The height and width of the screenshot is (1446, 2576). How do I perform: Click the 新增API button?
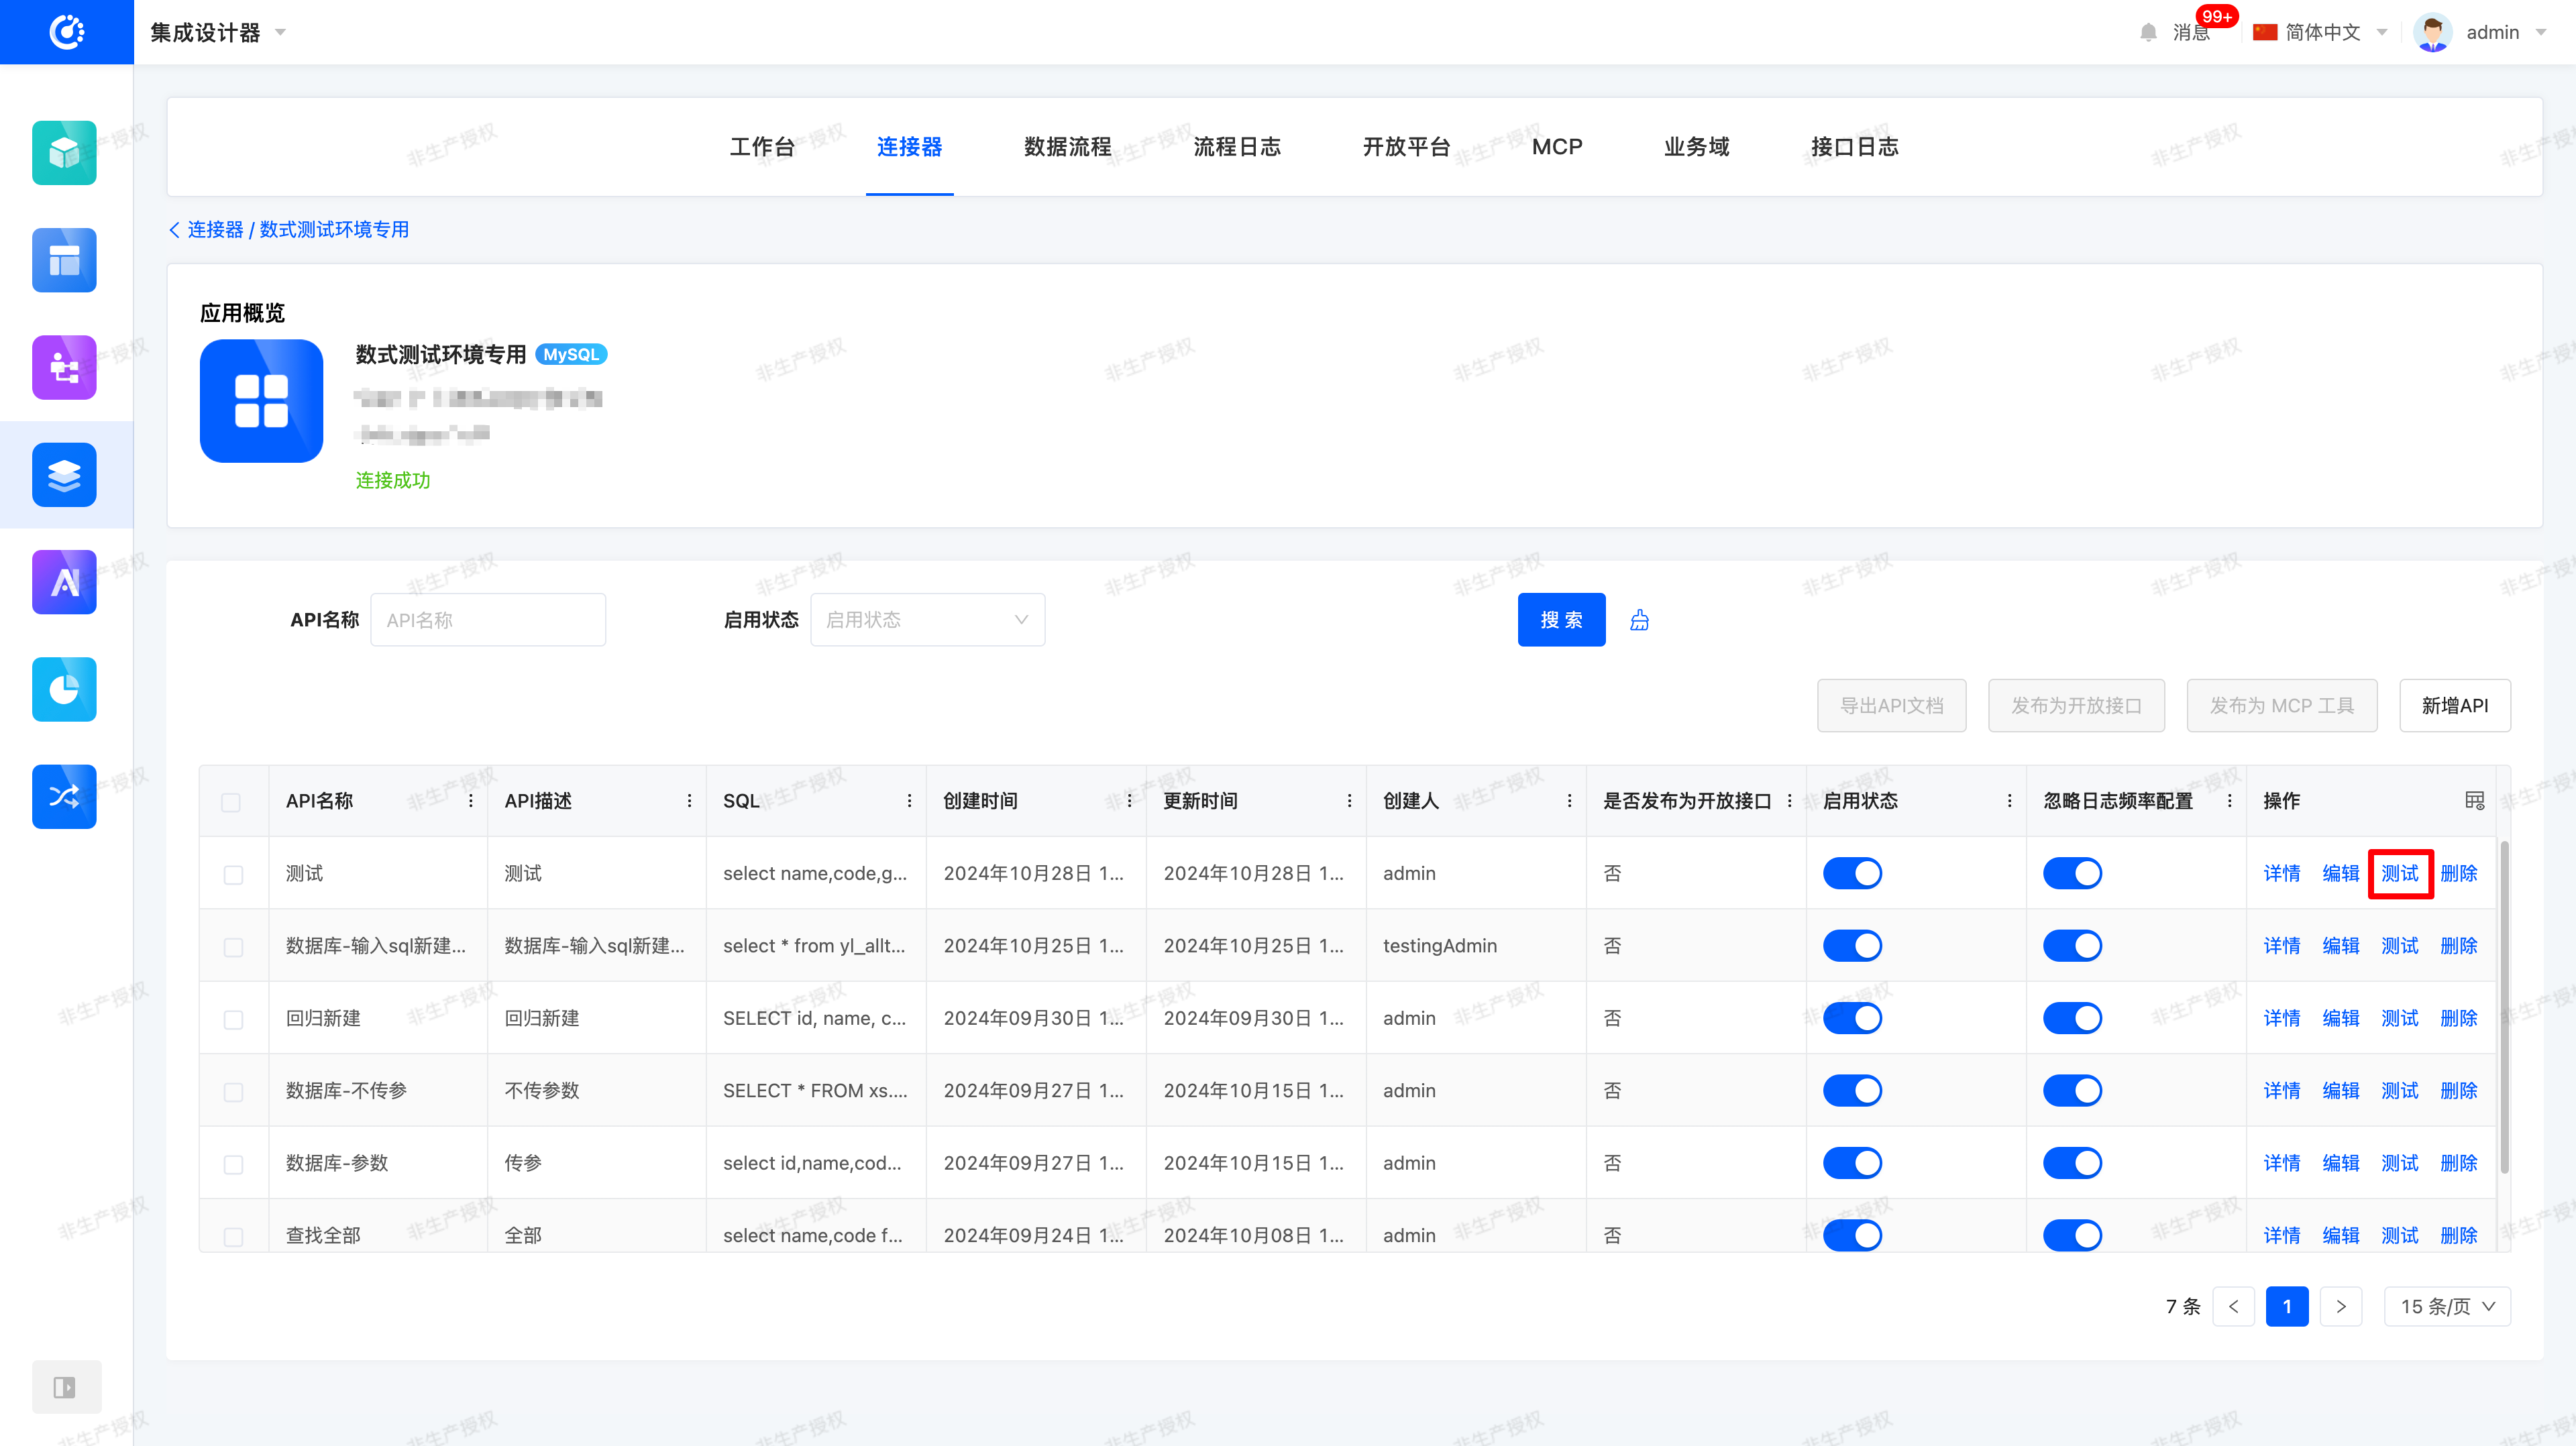tap(2454, 706)
